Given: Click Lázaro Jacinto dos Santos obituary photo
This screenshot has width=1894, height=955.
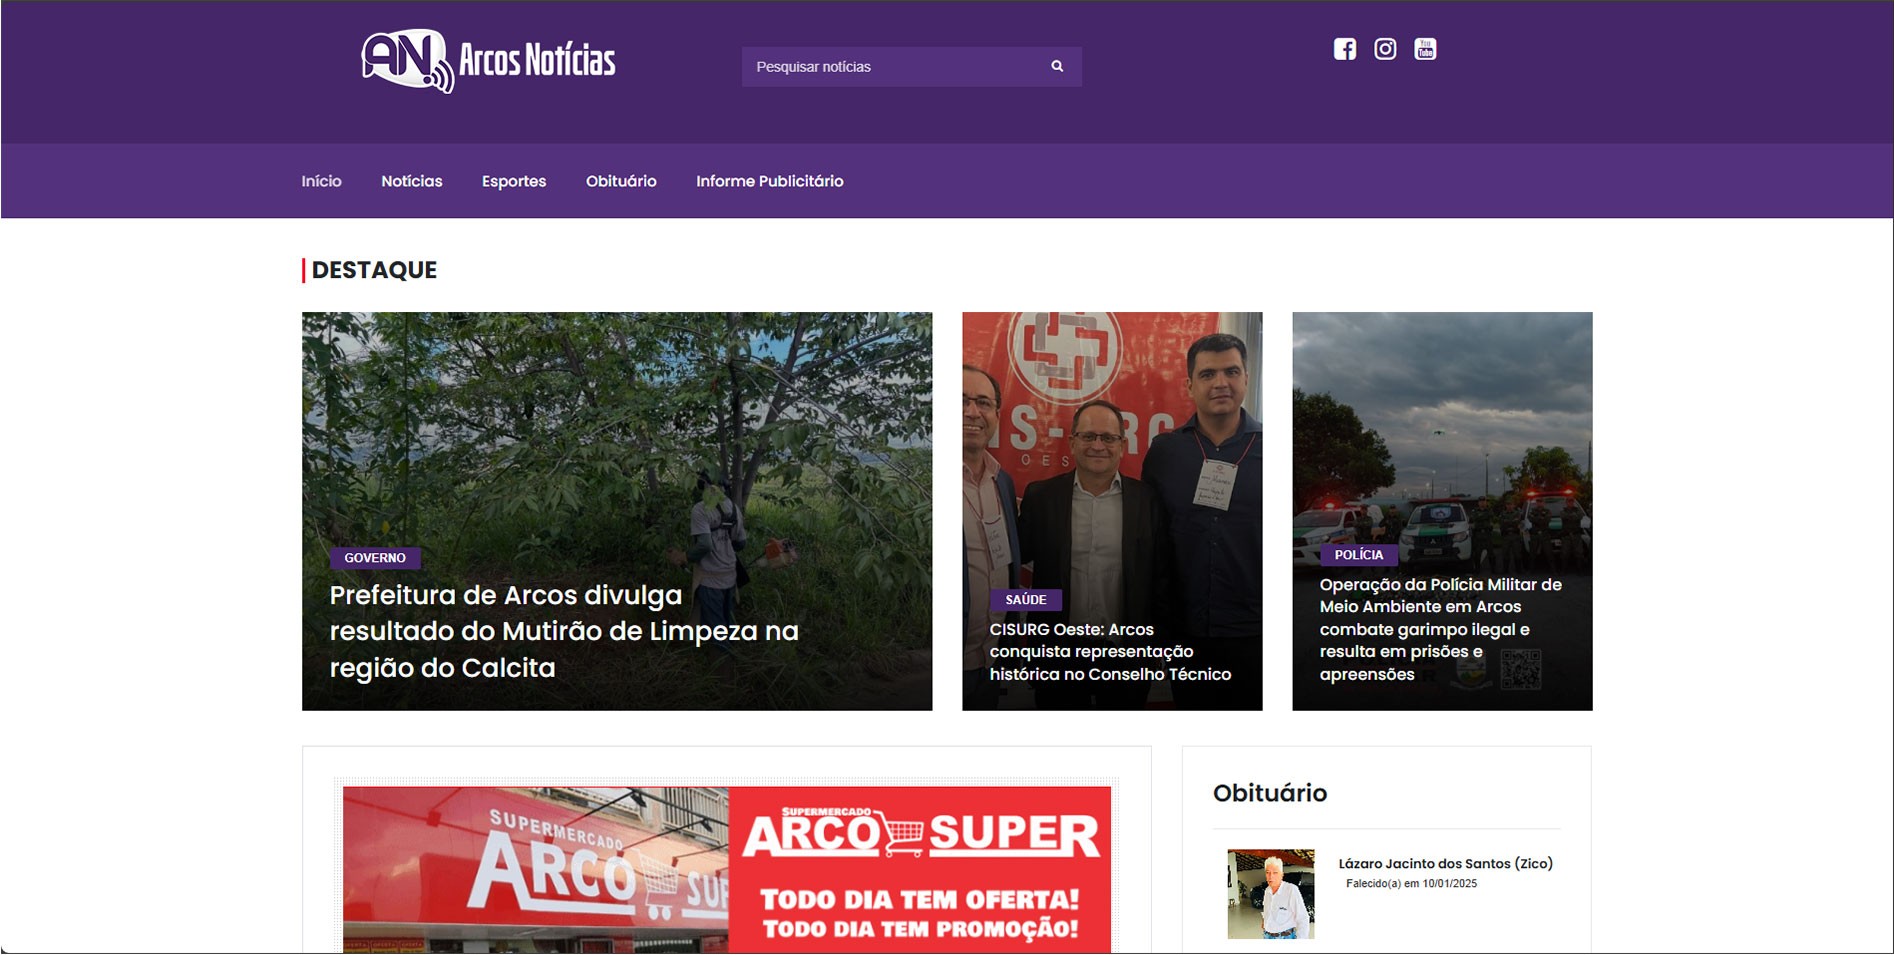Looking at the screenshot, I should (1271, 893).
